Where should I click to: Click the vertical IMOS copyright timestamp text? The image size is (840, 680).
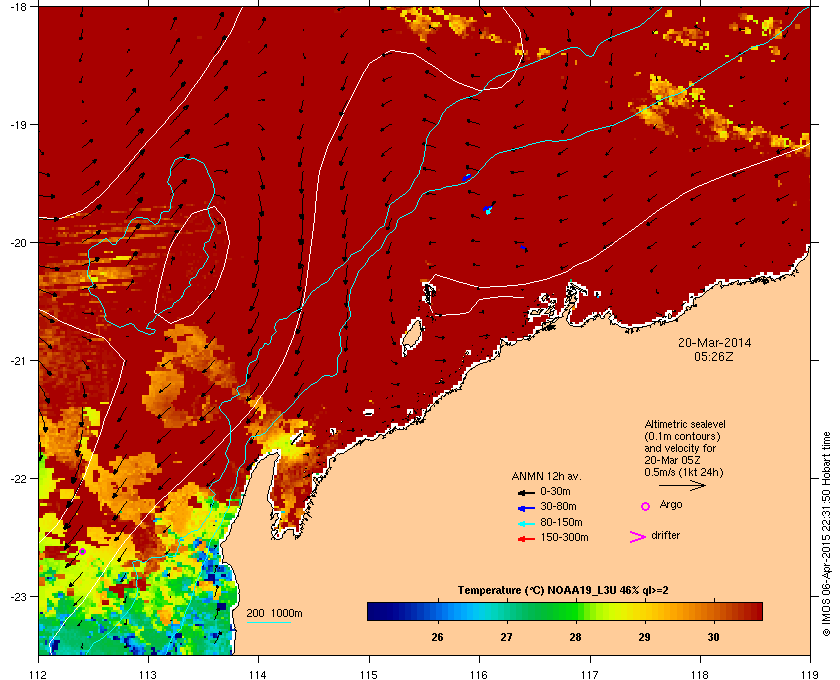point(826,535)
